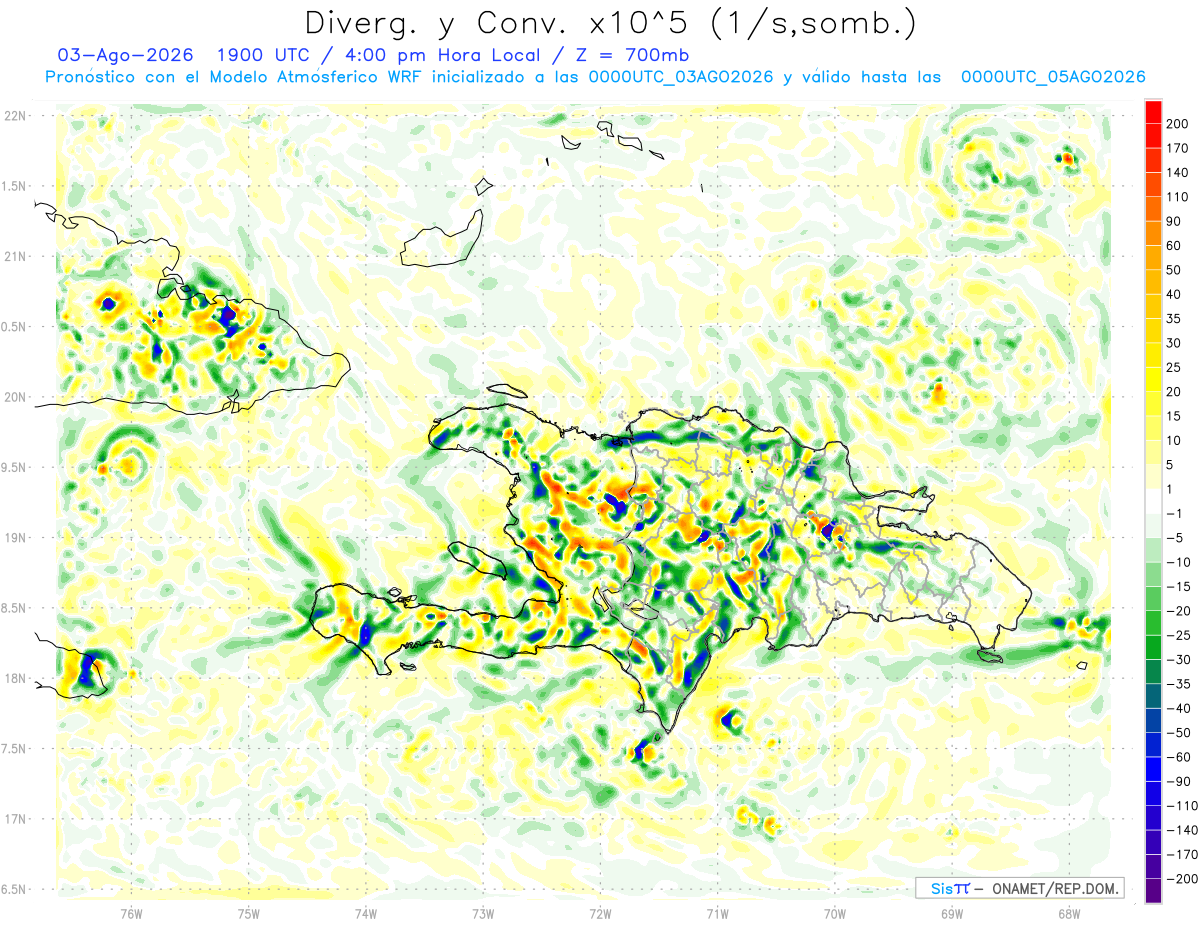Image resolution: width=1200 pixels, height=927 pixels.
Task: Click the '20N' latitude label
Action: coord(15,397)
